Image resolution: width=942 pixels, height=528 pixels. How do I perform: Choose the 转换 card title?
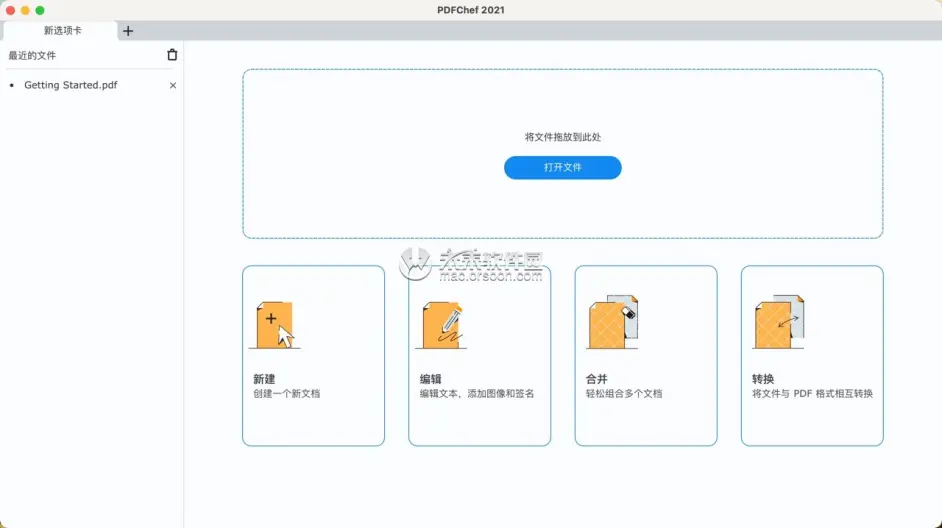(763, 379)
